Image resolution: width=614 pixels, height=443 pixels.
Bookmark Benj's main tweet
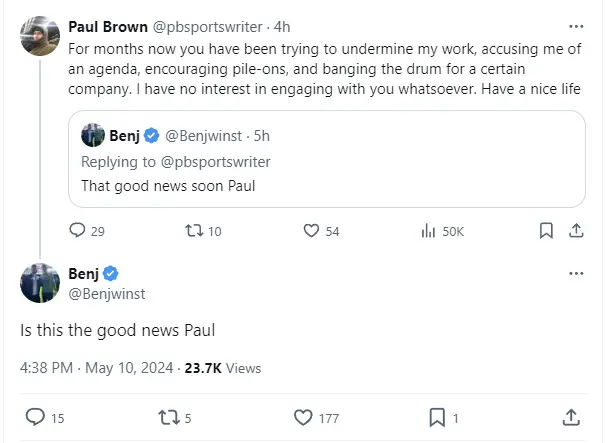[436, 416]
